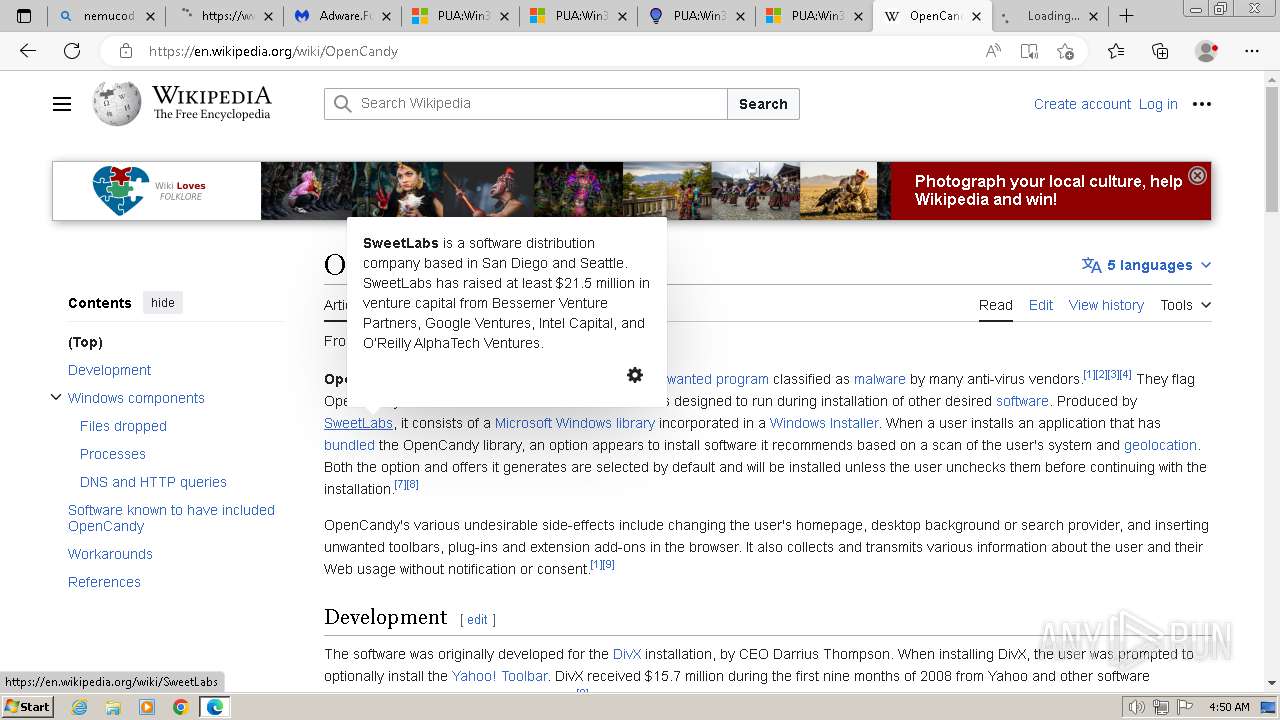Jump to DNS and HTTP queries
Viewport: 1280px width, 720px height.
tap(153, 482)
